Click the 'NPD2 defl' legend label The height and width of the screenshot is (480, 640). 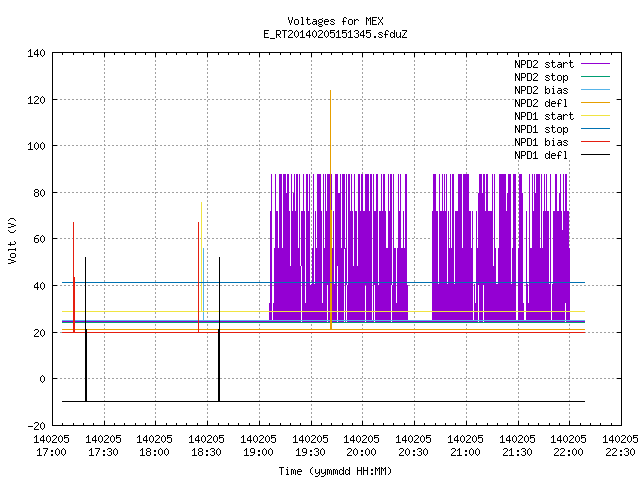point(541,103)
